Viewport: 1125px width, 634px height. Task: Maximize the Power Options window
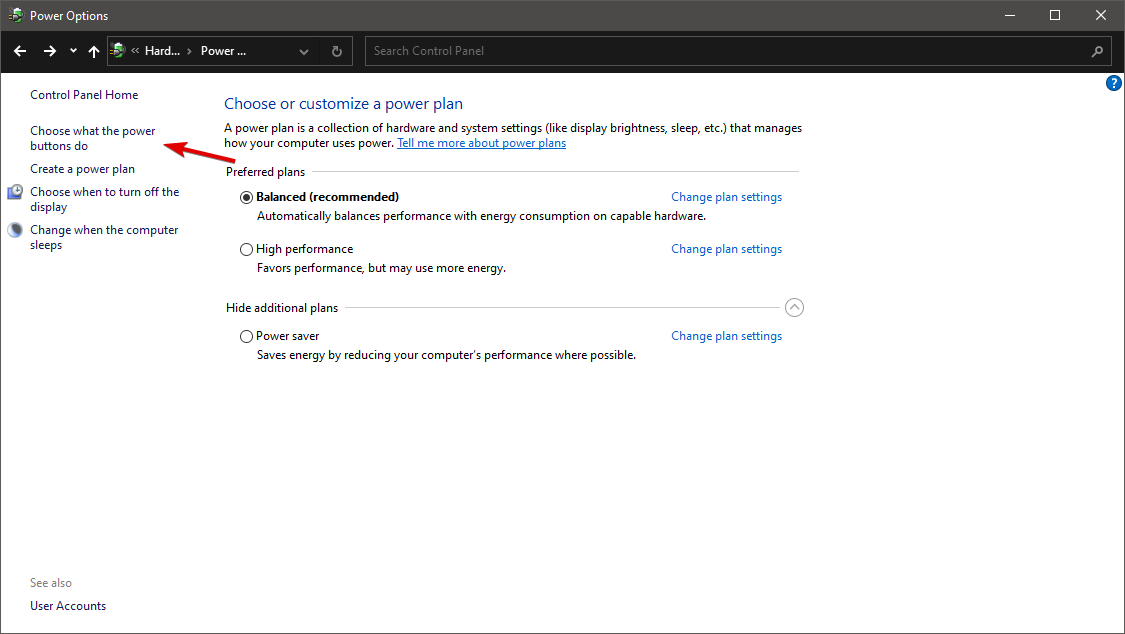1055,15
